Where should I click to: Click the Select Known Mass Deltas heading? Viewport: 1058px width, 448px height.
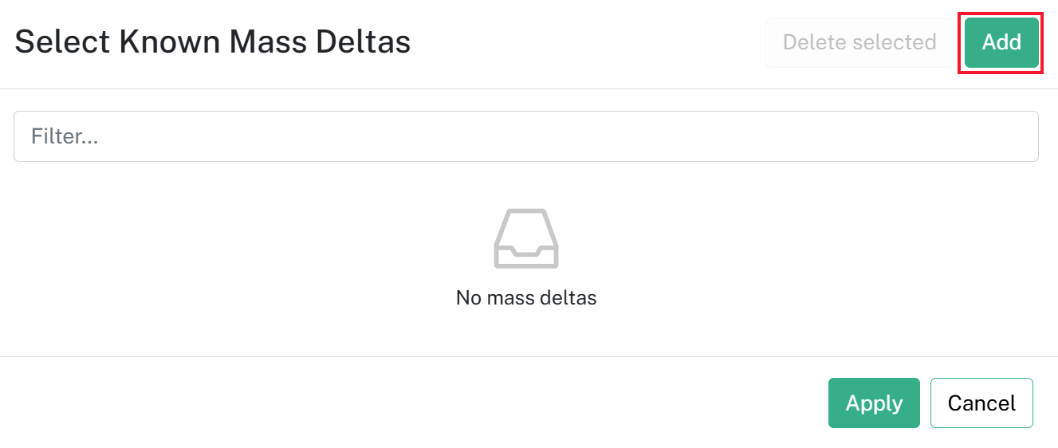[213, 43]
